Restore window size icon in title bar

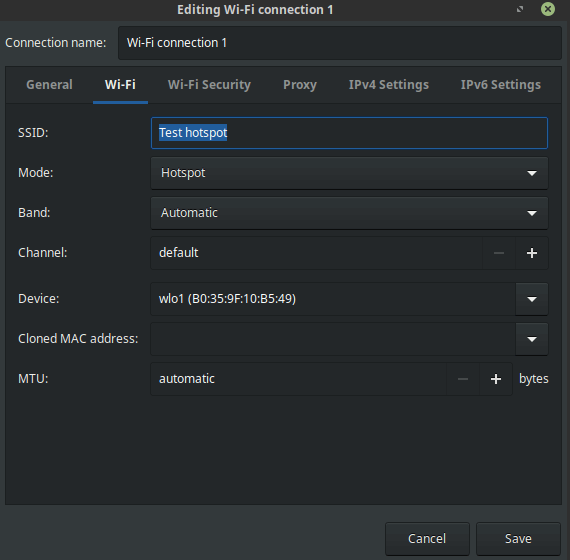pyautogui.click(x=520, y=9)
